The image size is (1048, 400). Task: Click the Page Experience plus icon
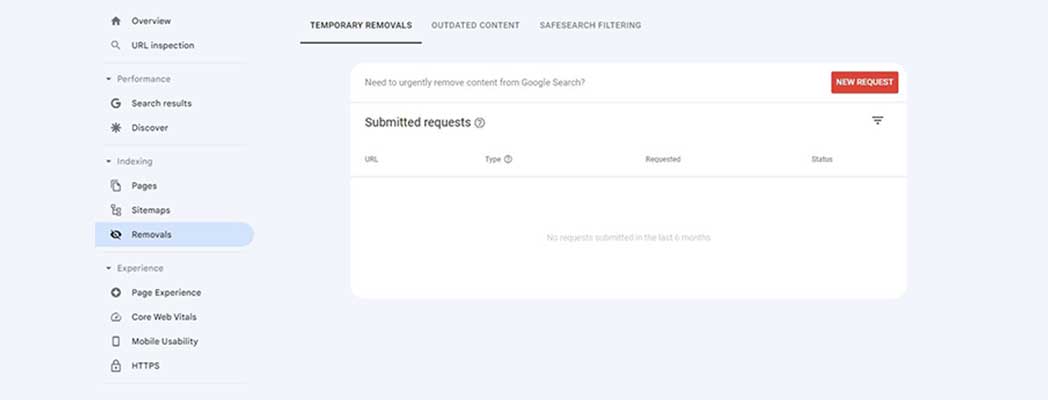[x=116, y=293]
